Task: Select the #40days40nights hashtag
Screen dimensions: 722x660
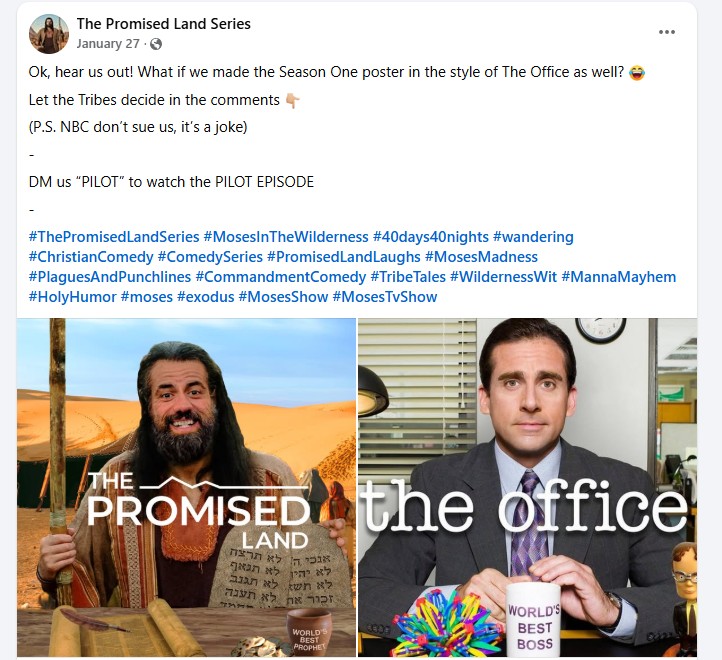Action: (x=431, y=237)
